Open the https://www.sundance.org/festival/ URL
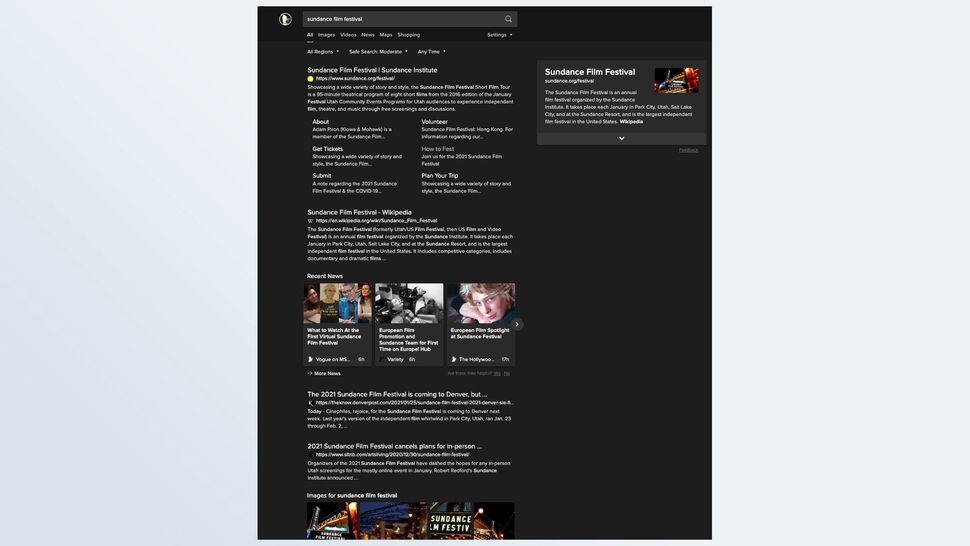 coord(355,79)
